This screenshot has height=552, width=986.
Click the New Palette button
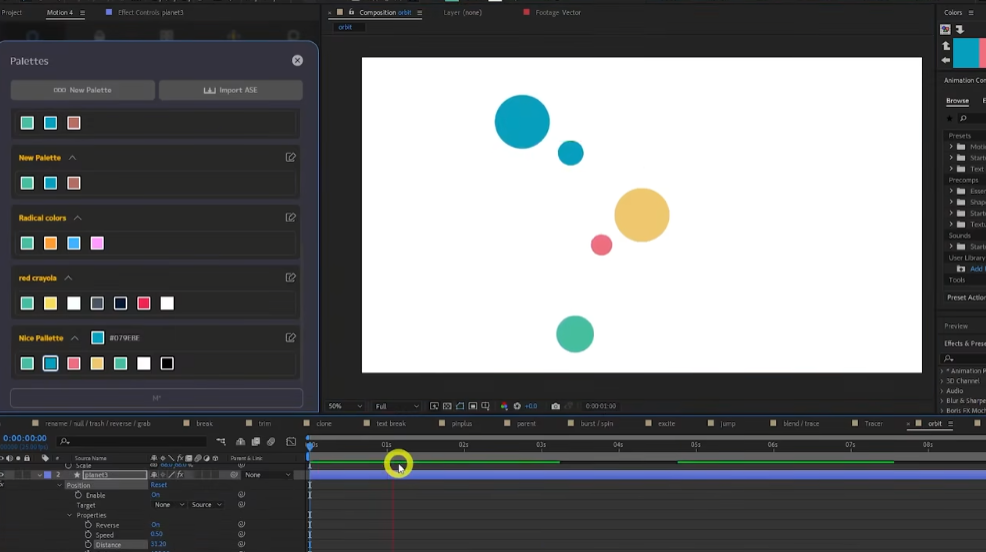[82, 90]
